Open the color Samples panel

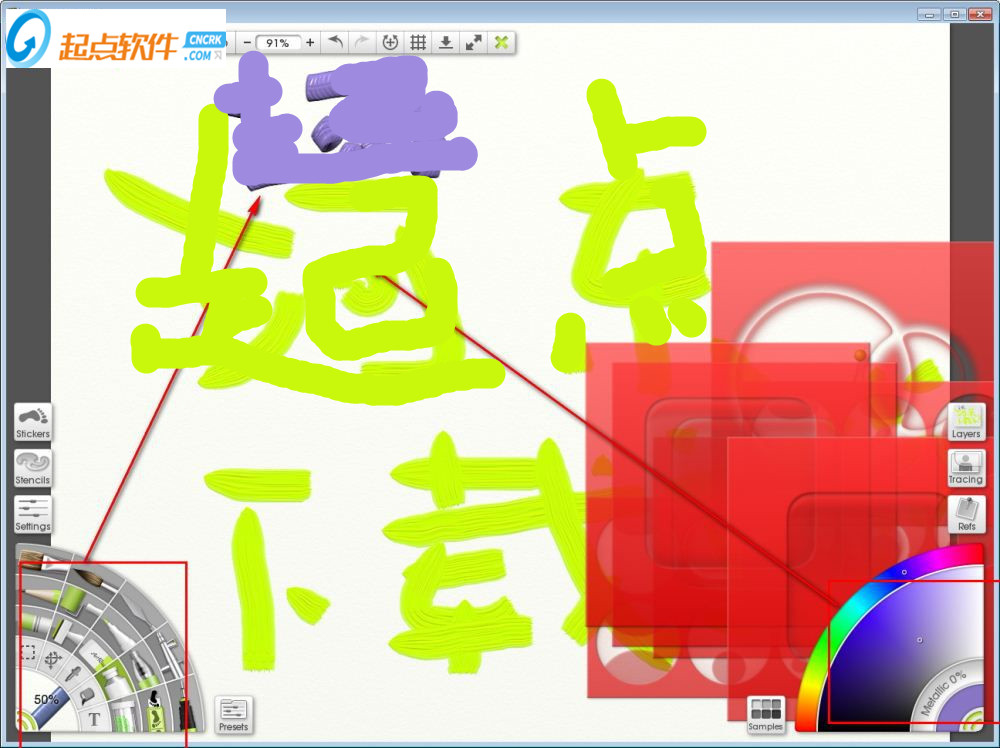(x=765, y=715)
